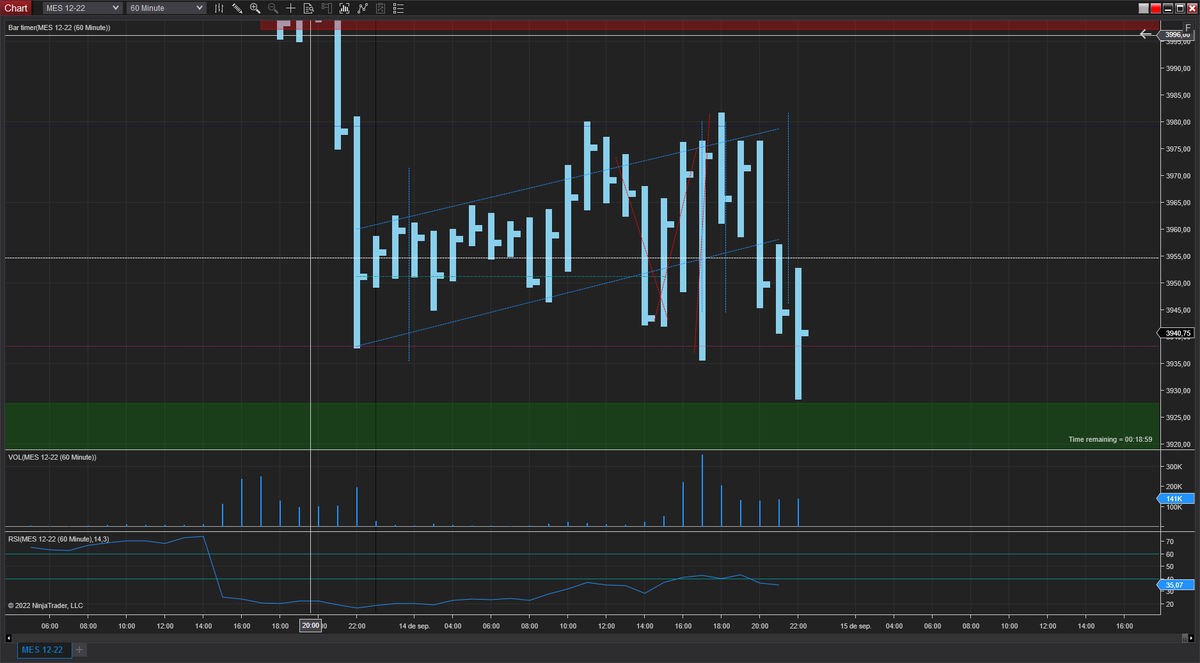1200x663 pixels.
Task: Click the 15 de sep. date label
Action: [x=855, y=626]
